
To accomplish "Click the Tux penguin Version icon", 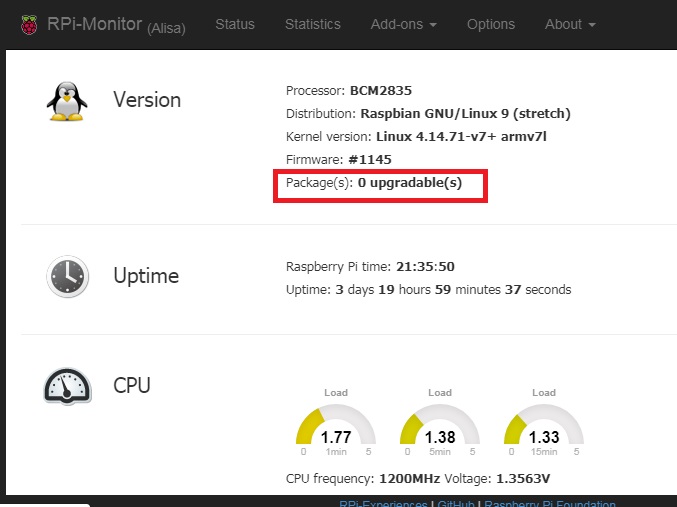I will pyautogui.click(x=66, y=100).
